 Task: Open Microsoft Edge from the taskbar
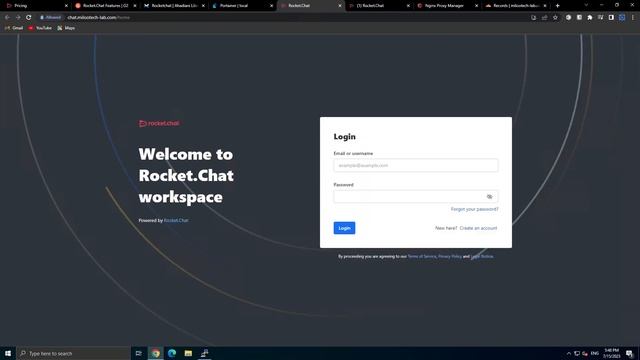click(172, 353)
